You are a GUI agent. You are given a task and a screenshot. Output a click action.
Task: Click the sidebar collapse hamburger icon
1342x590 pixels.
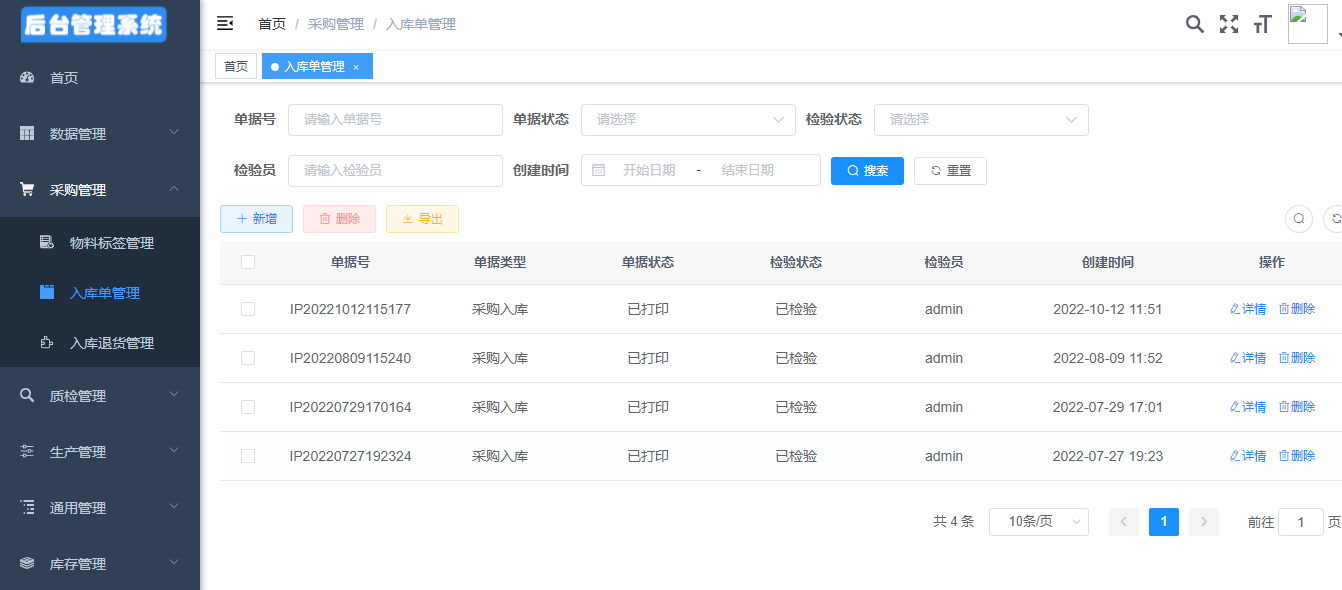point(225,24)
